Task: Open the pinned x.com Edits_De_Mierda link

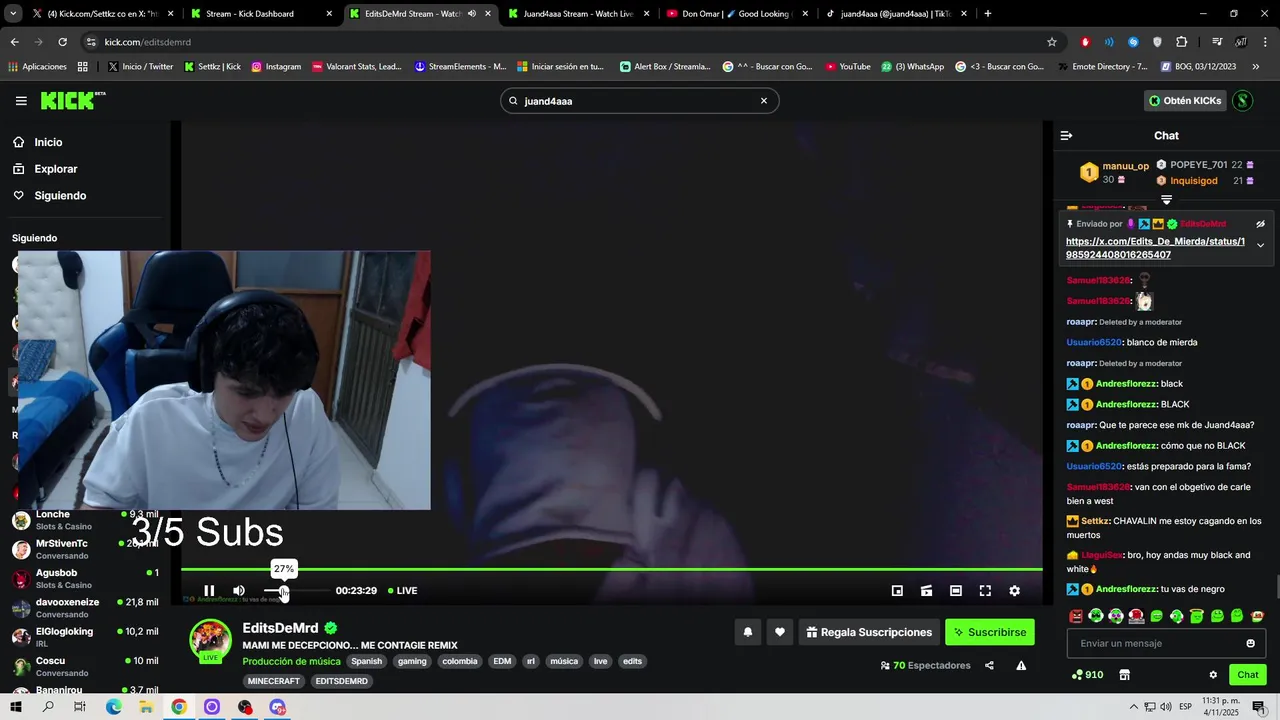Action: [1155, 248]
